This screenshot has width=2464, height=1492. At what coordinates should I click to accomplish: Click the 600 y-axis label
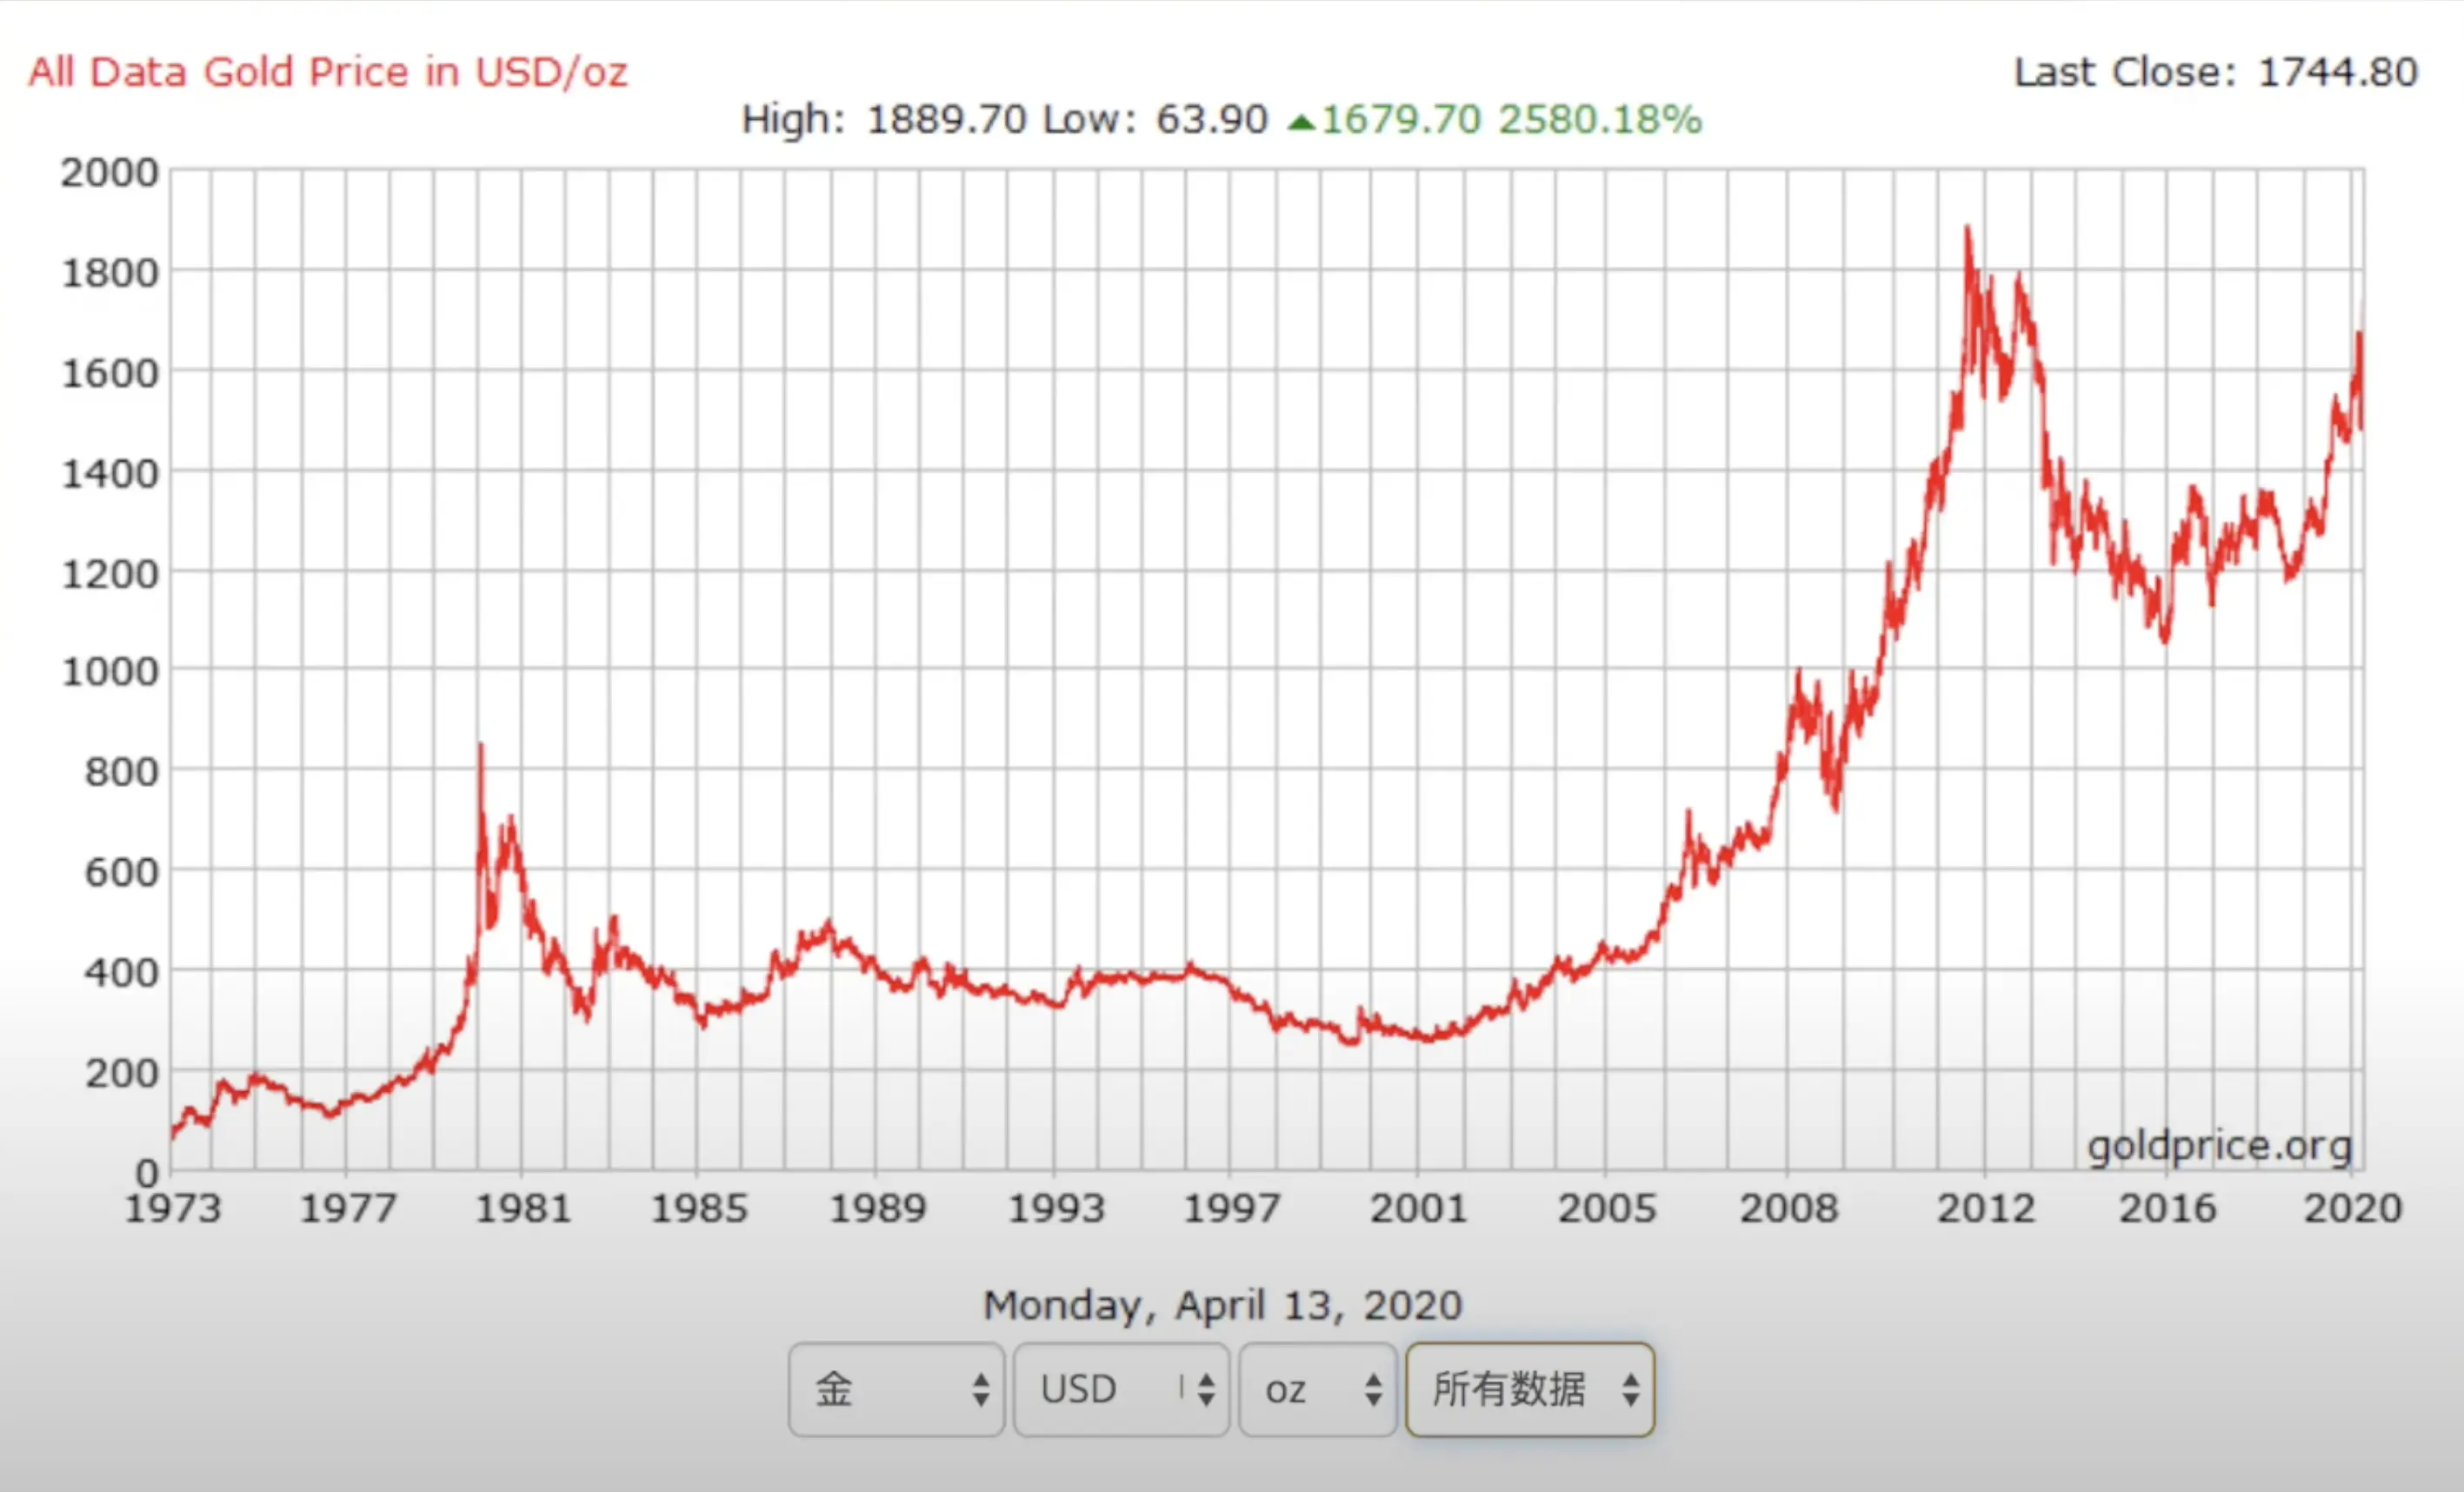tap(121, 873)
